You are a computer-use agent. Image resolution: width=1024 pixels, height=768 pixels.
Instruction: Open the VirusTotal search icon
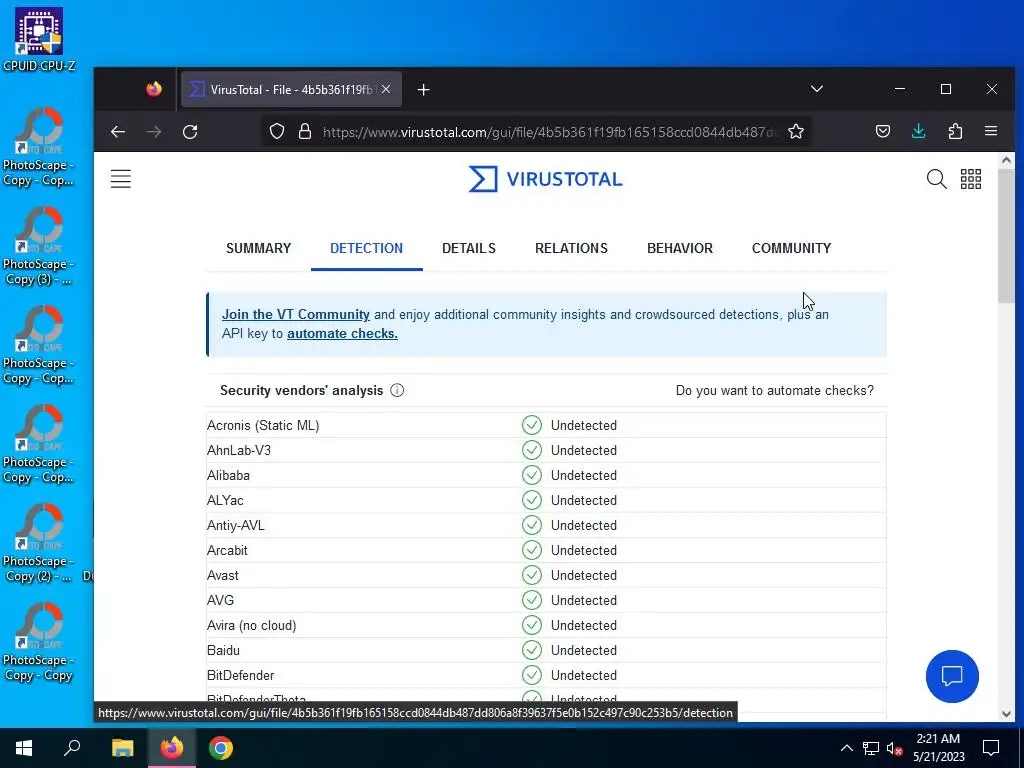[936, 179]
